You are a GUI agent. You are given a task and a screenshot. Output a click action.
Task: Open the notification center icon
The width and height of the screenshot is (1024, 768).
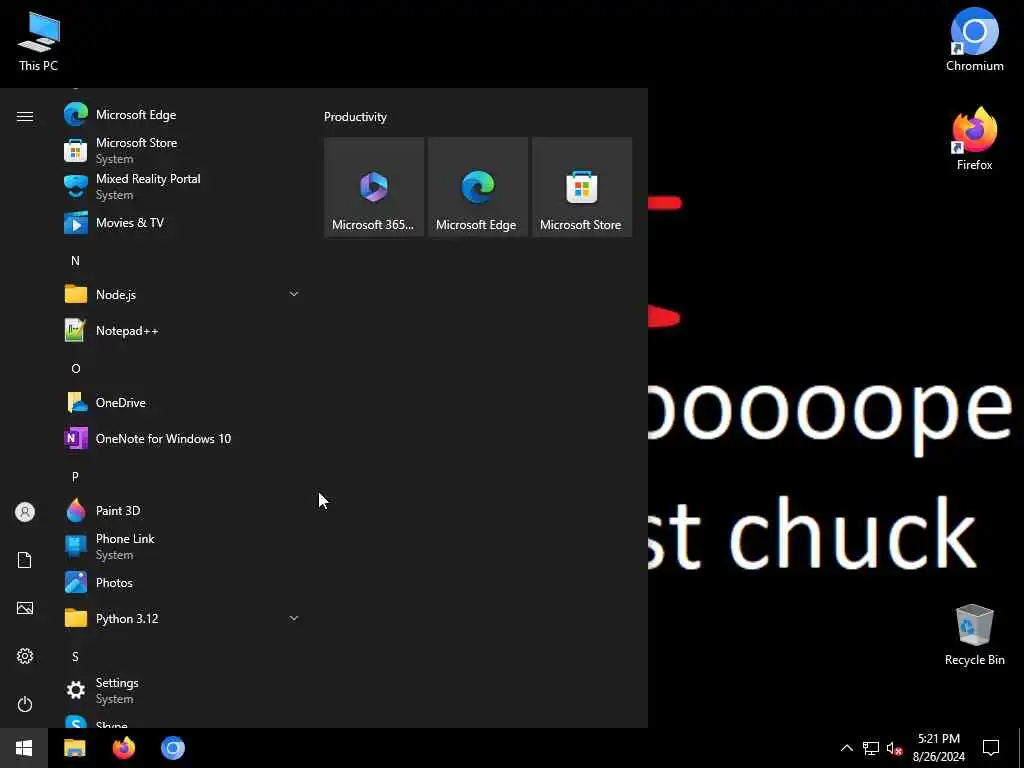(991, 748)
